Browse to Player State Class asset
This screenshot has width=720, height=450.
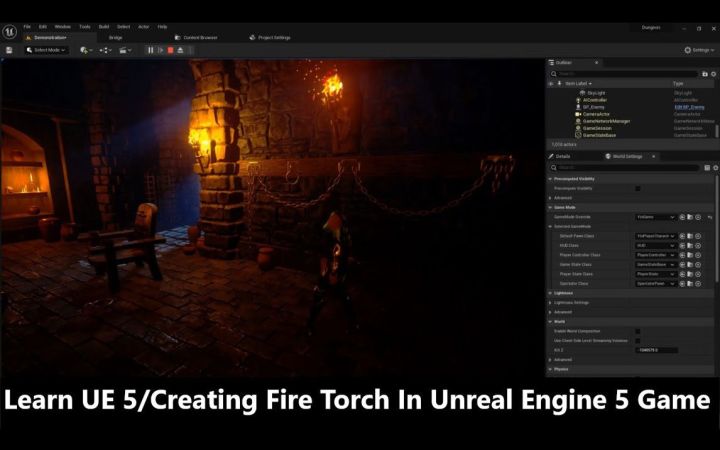point(690,274)
